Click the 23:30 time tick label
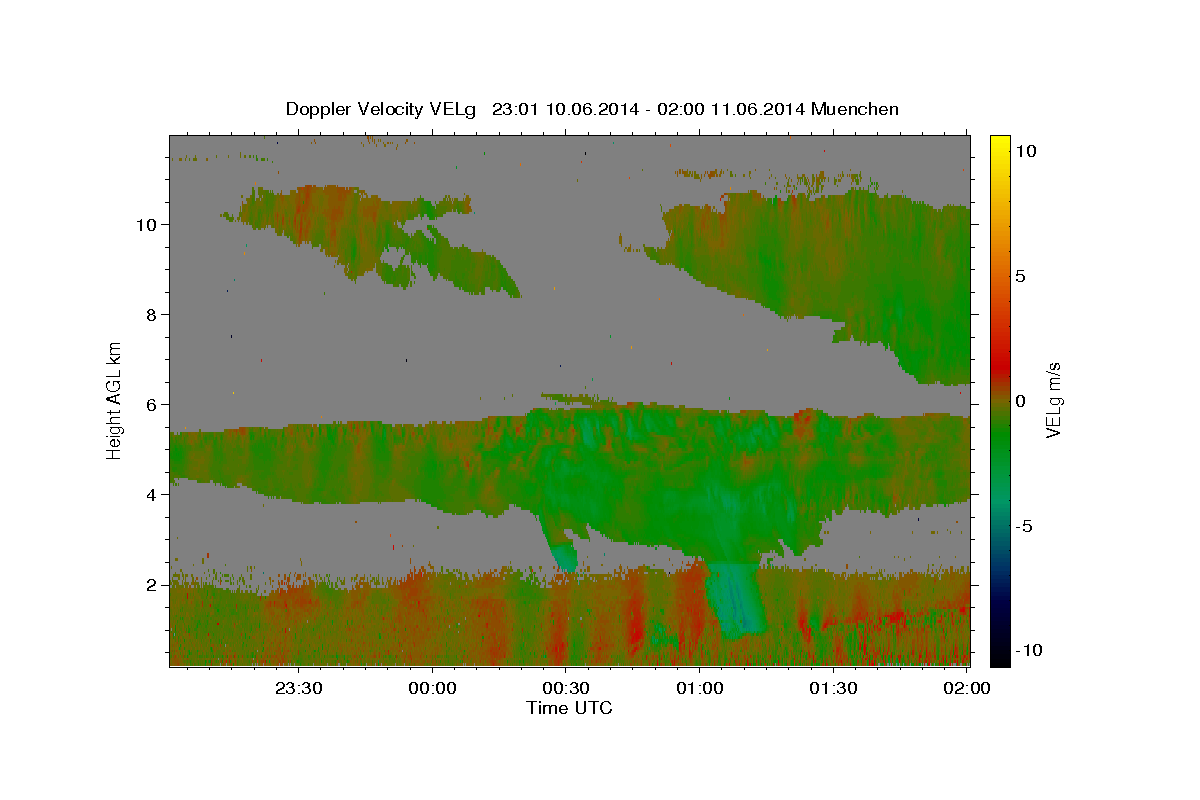 point(299,688)
